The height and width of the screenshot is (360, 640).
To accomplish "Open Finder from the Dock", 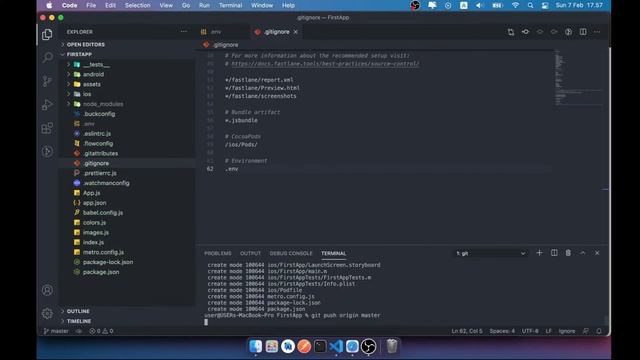I will point(256,346).
